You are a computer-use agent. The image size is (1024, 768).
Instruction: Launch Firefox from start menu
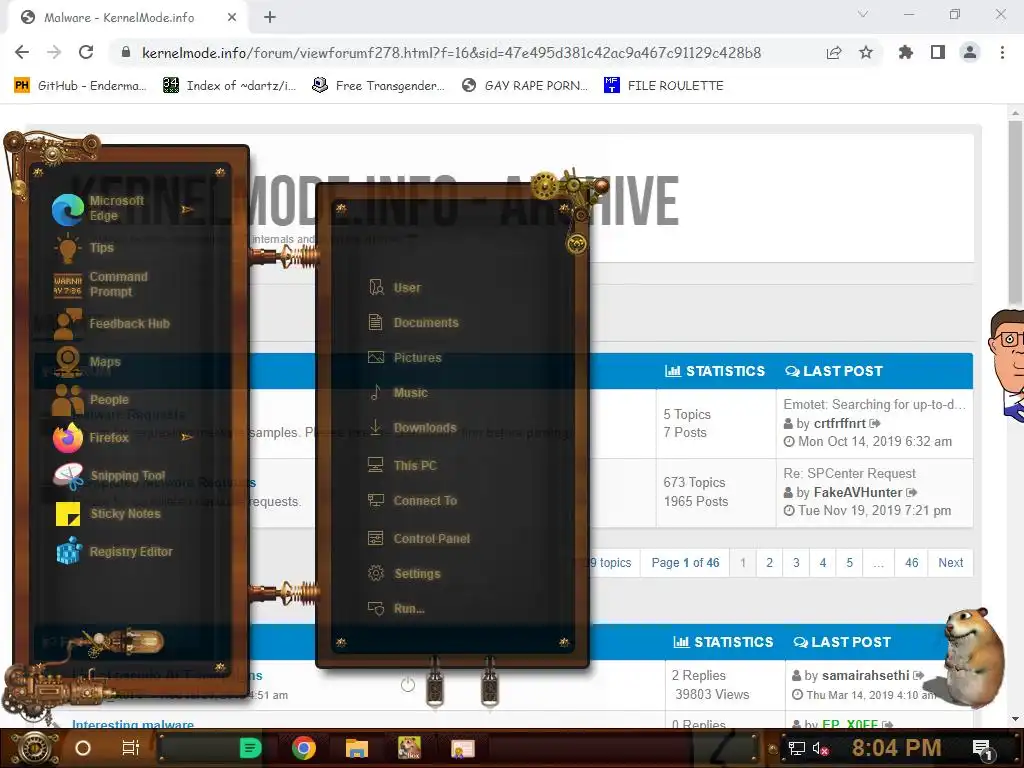(91, 438)
